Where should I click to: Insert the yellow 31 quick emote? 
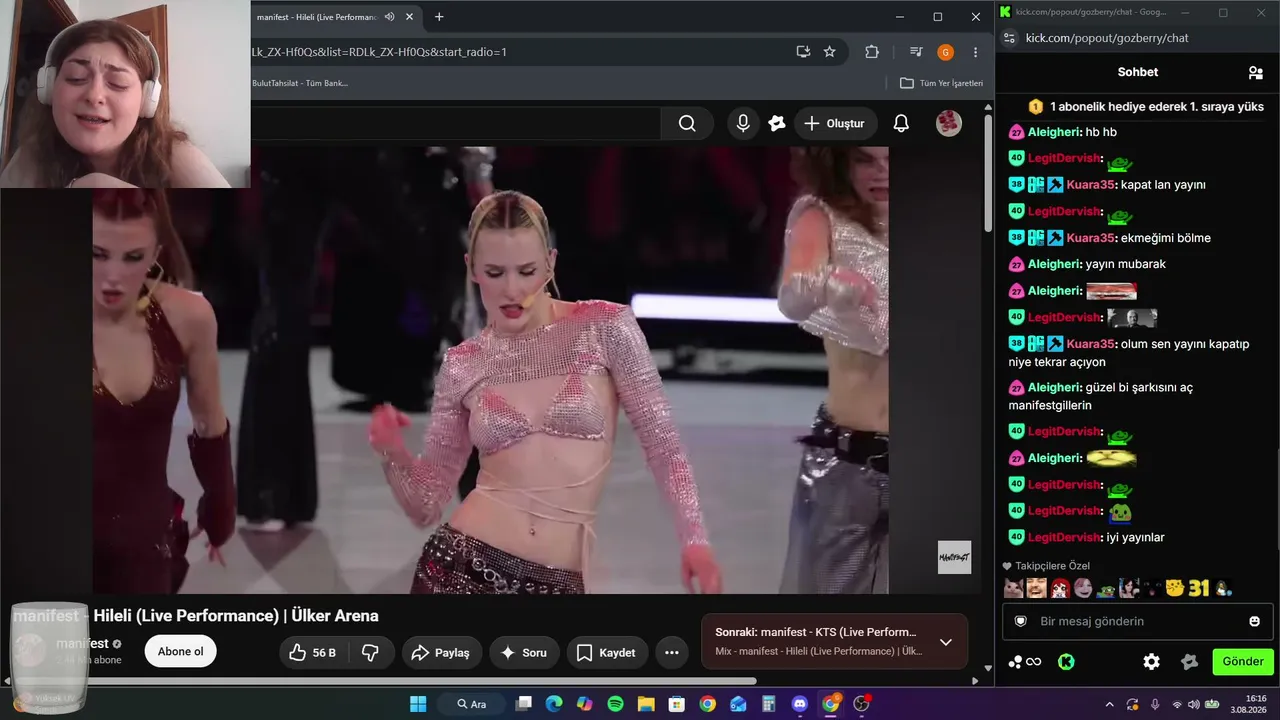pos(1199,588)
